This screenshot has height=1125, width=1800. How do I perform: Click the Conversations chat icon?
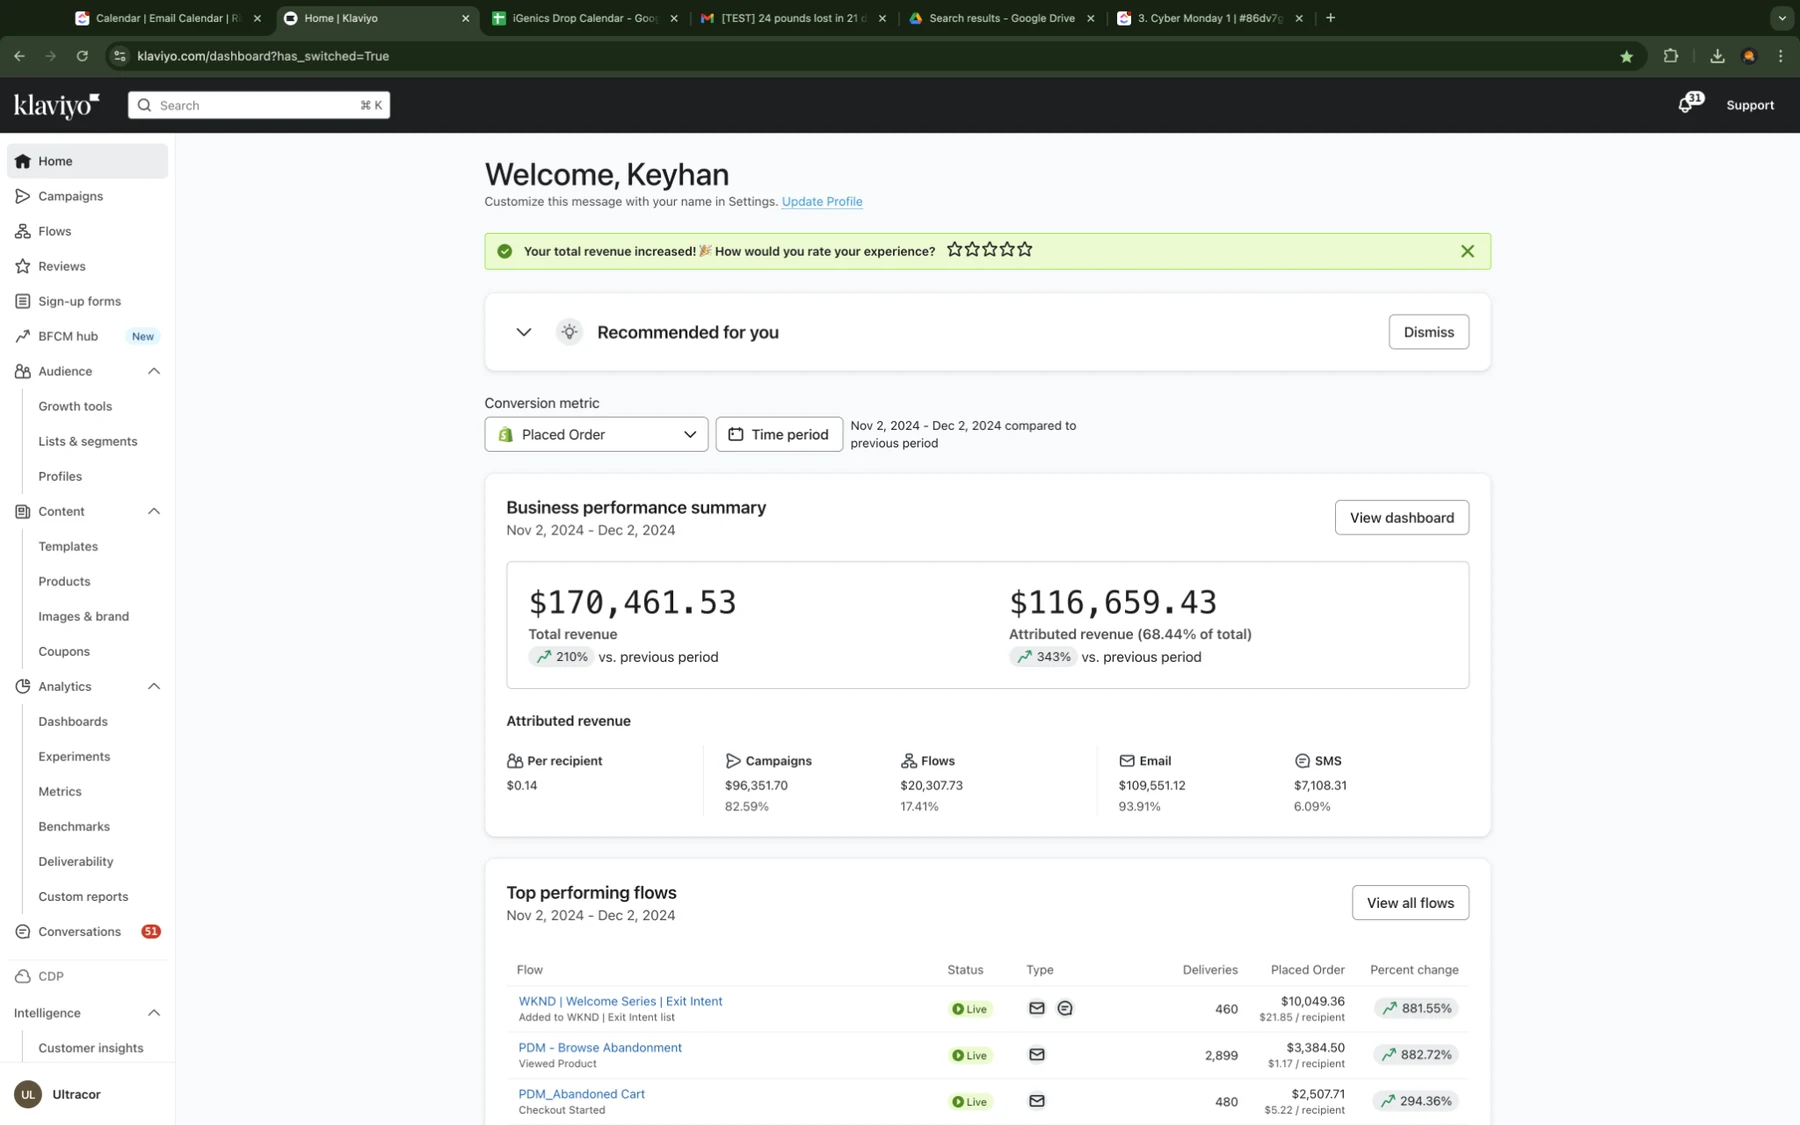pyautogui.click(x=23, y=931)
